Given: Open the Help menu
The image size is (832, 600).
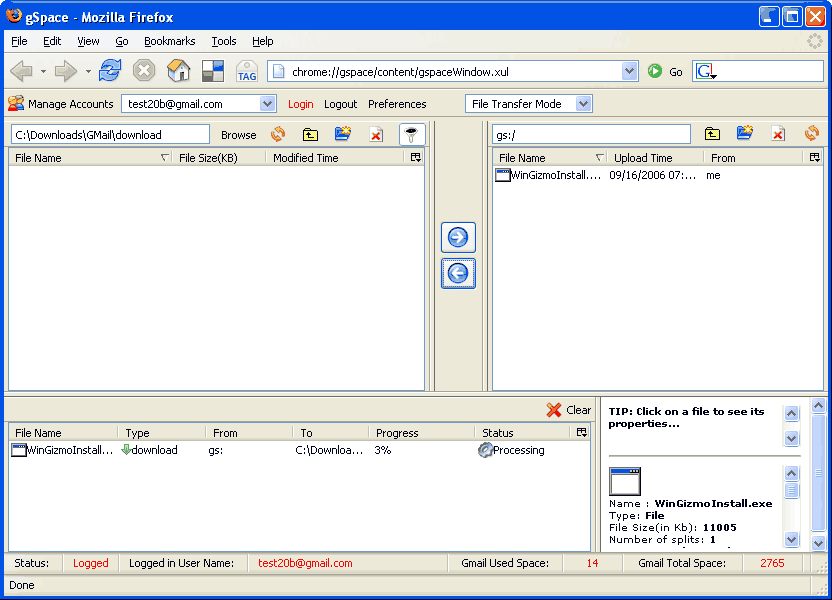Looking at the screenshot, I should pos(263,41).
